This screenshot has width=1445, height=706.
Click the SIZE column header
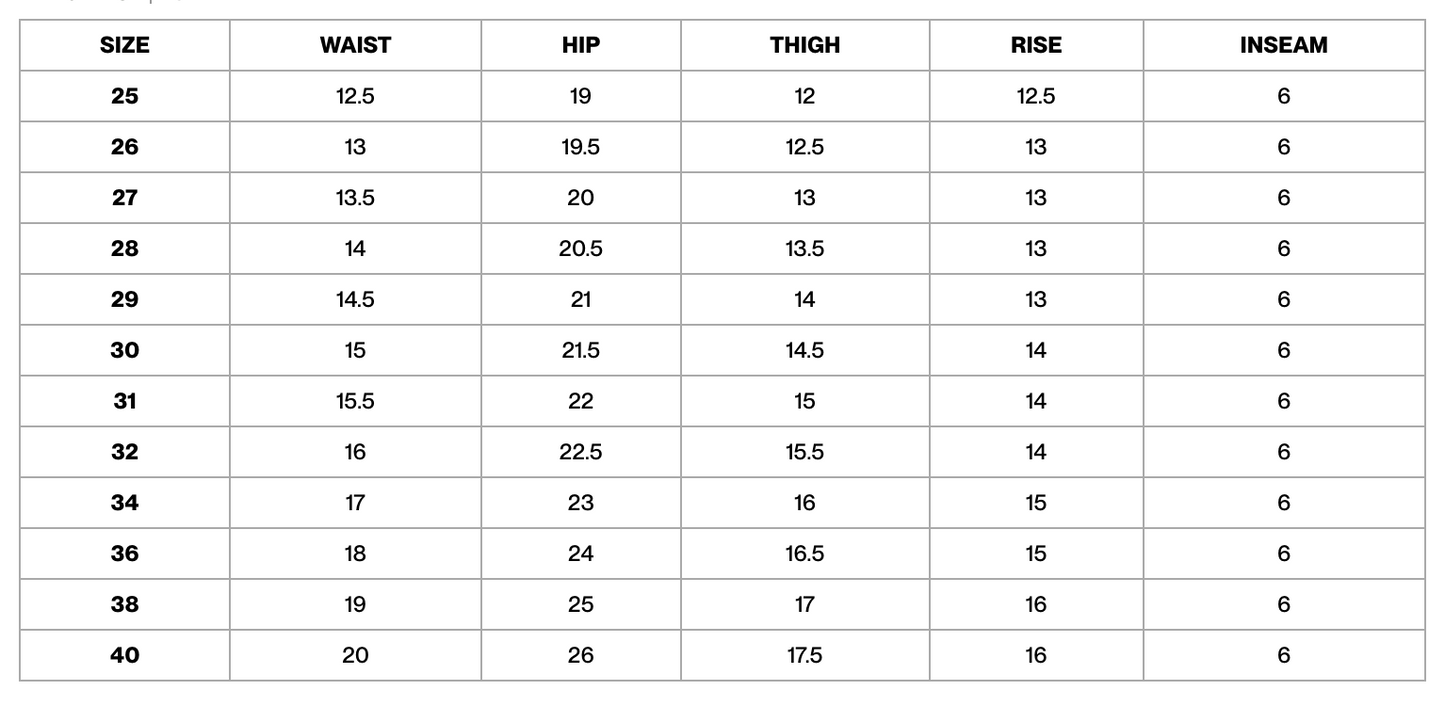point(125,45)
